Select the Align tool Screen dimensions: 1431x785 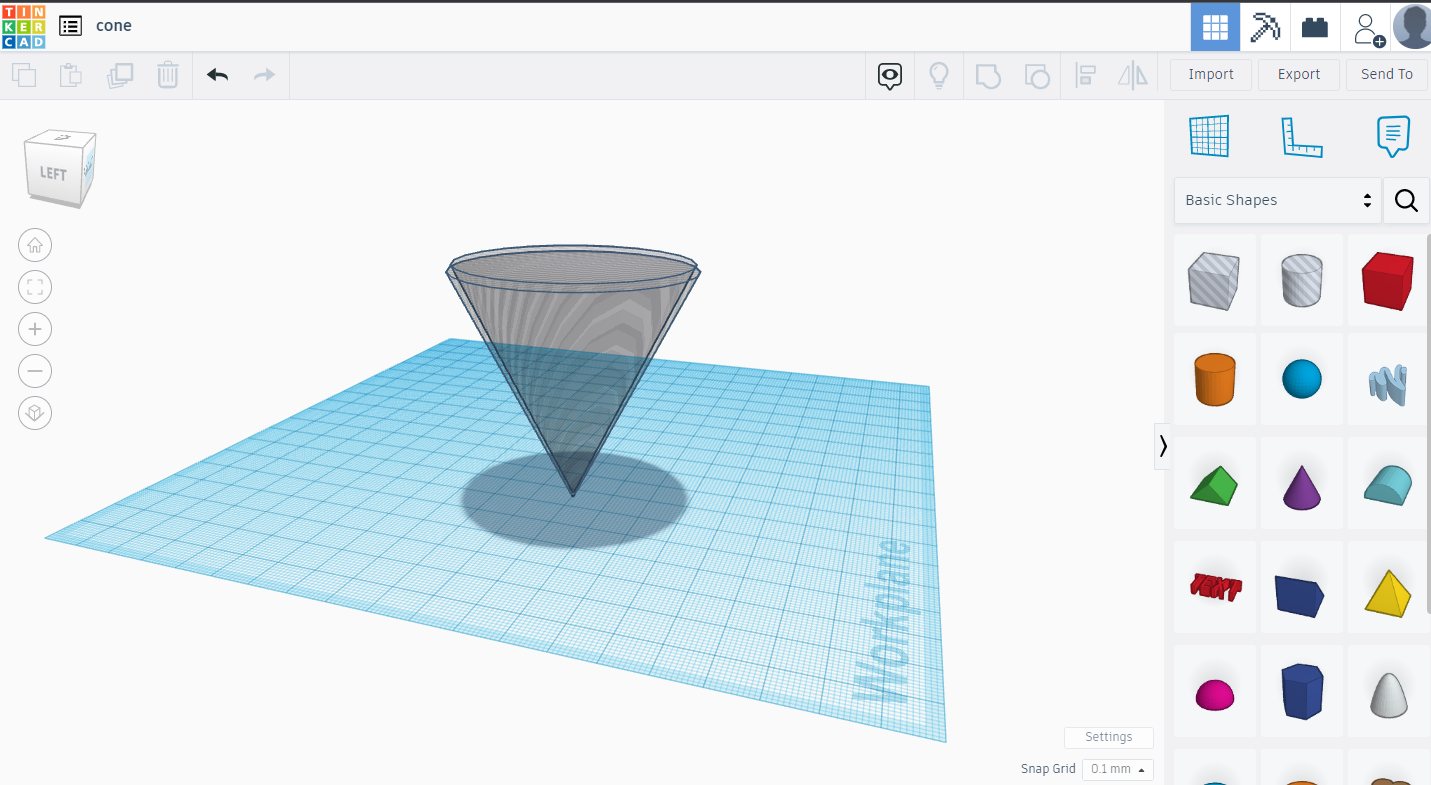coord(1085,75)
